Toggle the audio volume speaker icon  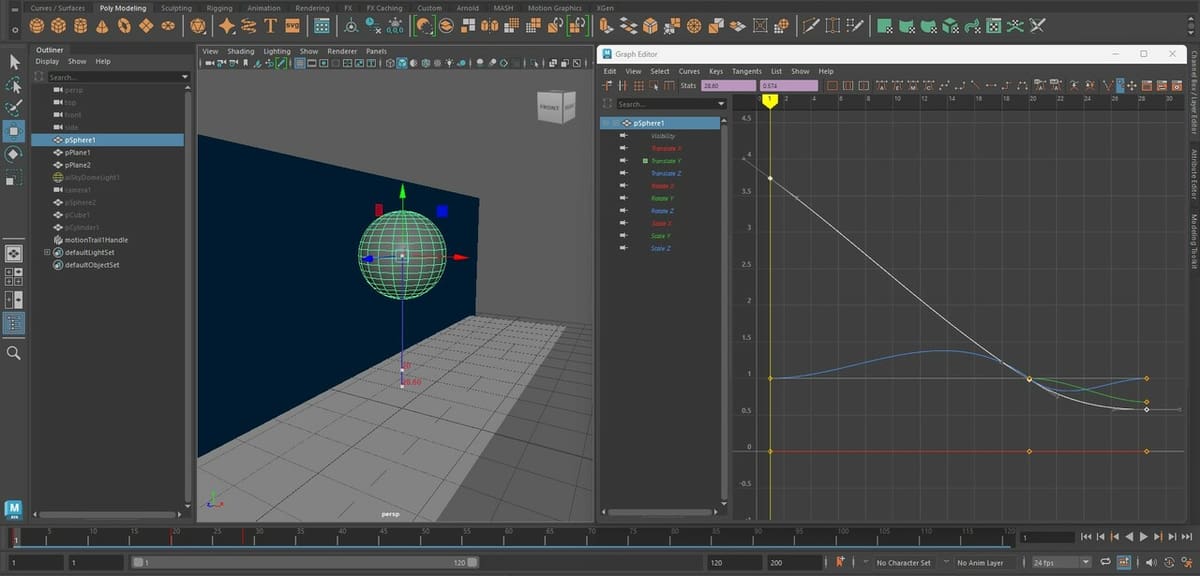(1150, 563)
